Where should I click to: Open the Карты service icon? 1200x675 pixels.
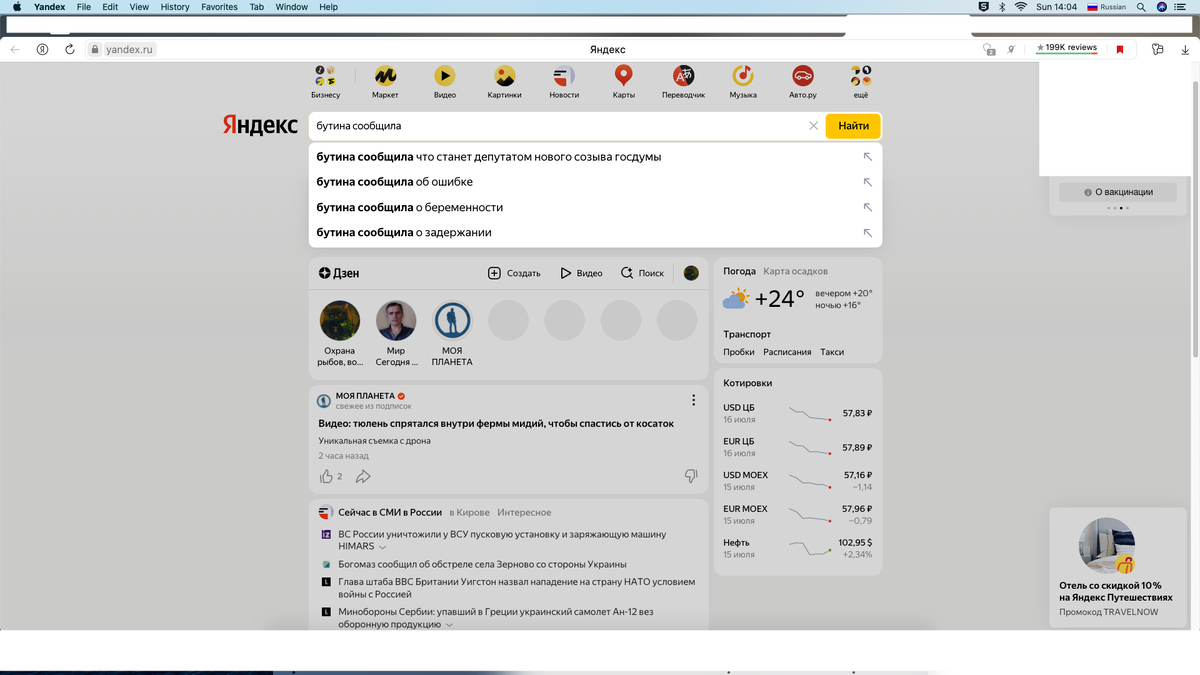coord(623,76)
